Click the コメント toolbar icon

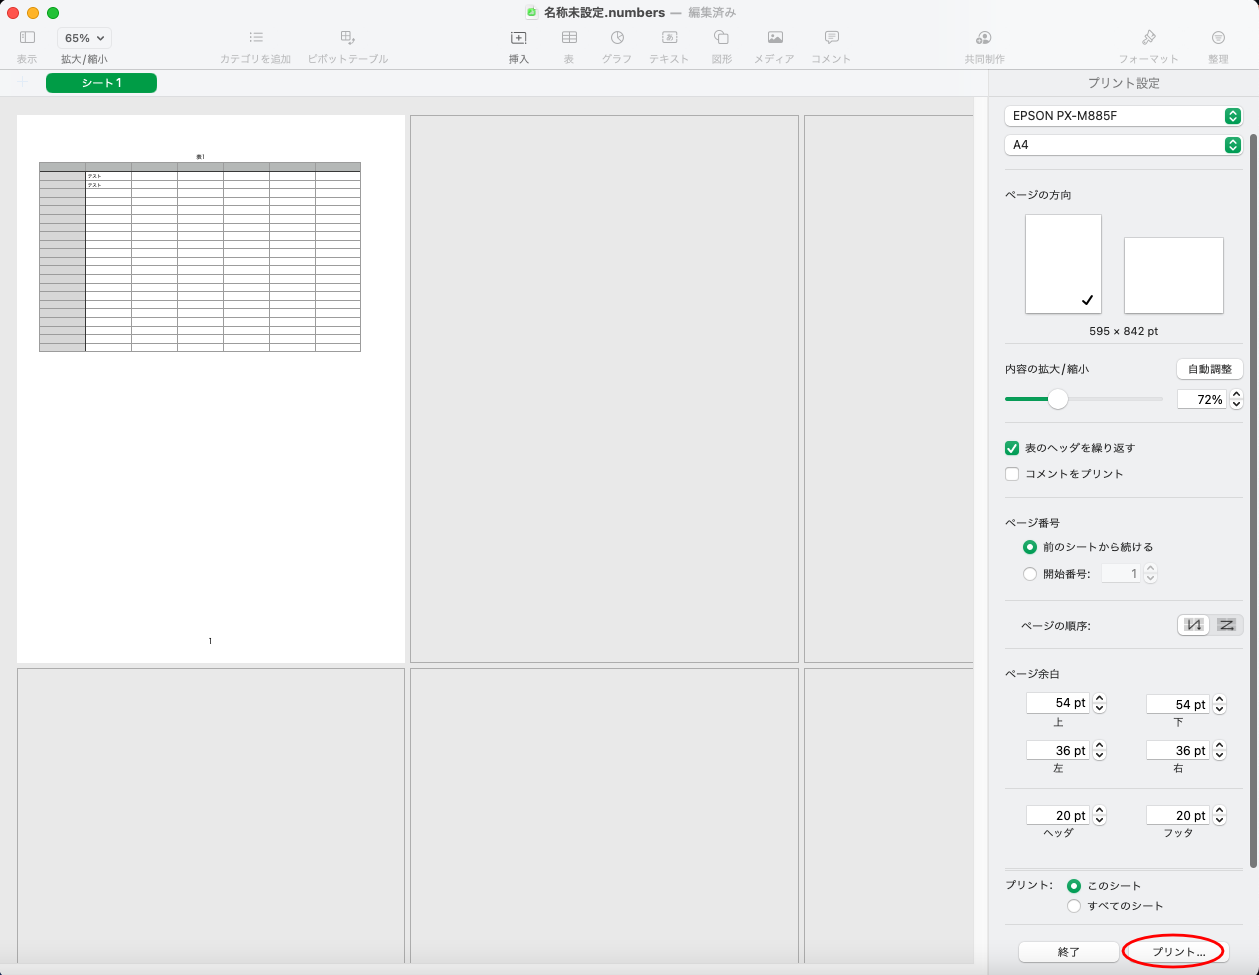pyautogui.click(x=831, y=38)
